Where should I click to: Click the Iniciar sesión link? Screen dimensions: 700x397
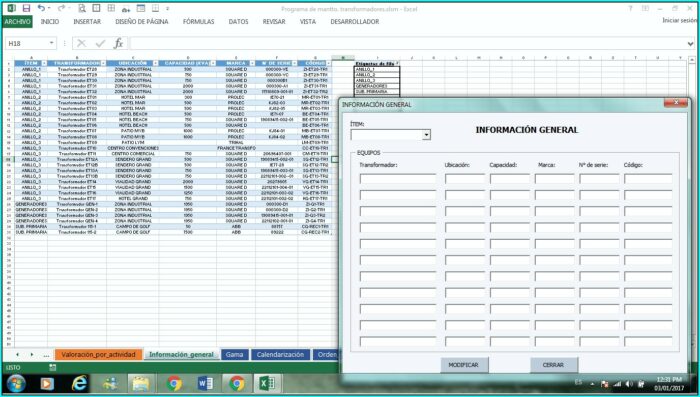coord(679,21)
